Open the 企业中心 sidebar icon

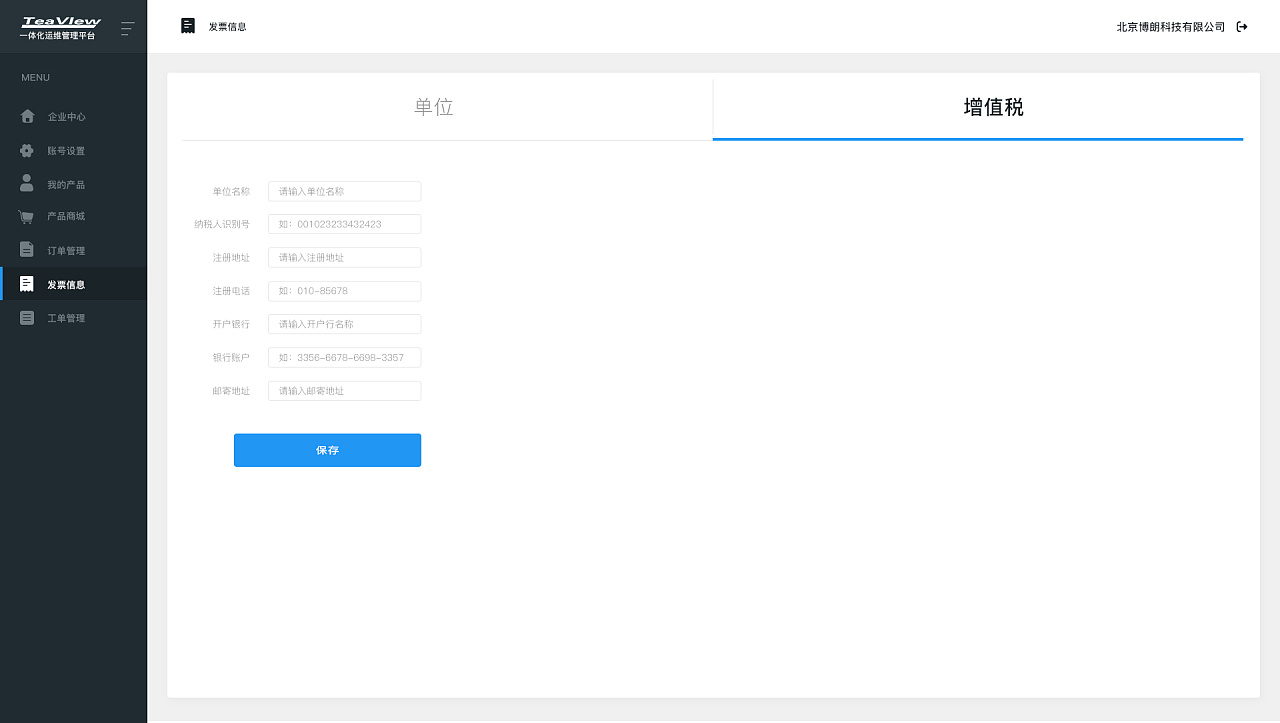click(x=27, y=116)
